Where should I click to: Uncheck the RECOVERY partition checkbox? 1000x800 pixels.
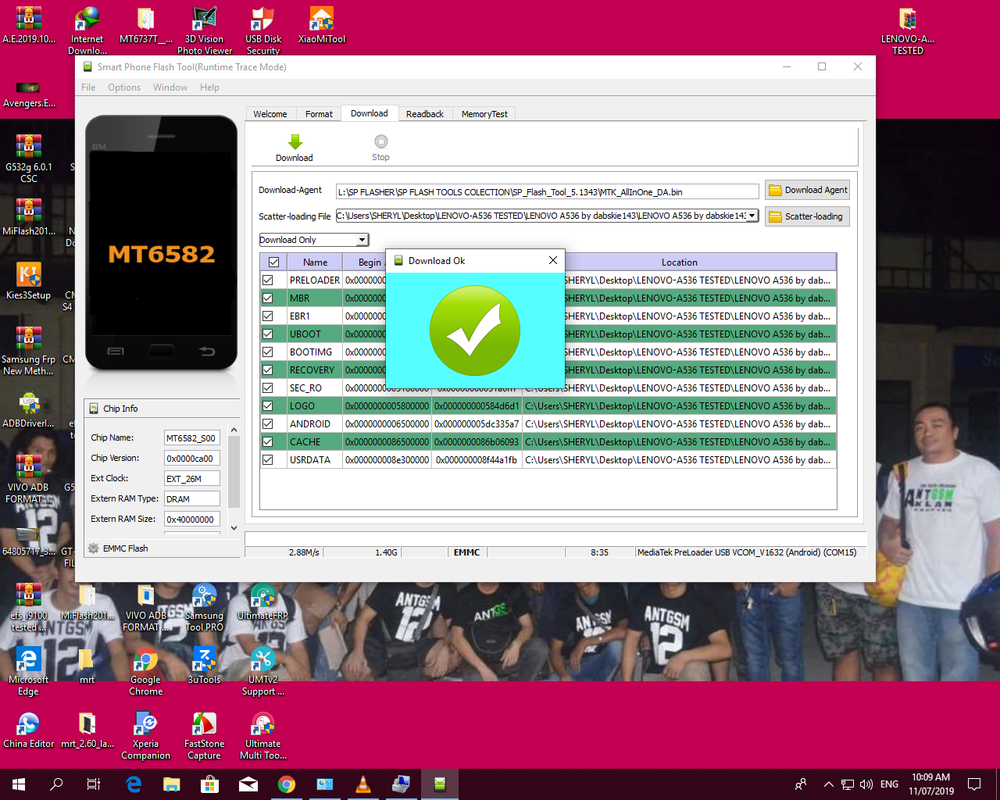pos(268,370)
